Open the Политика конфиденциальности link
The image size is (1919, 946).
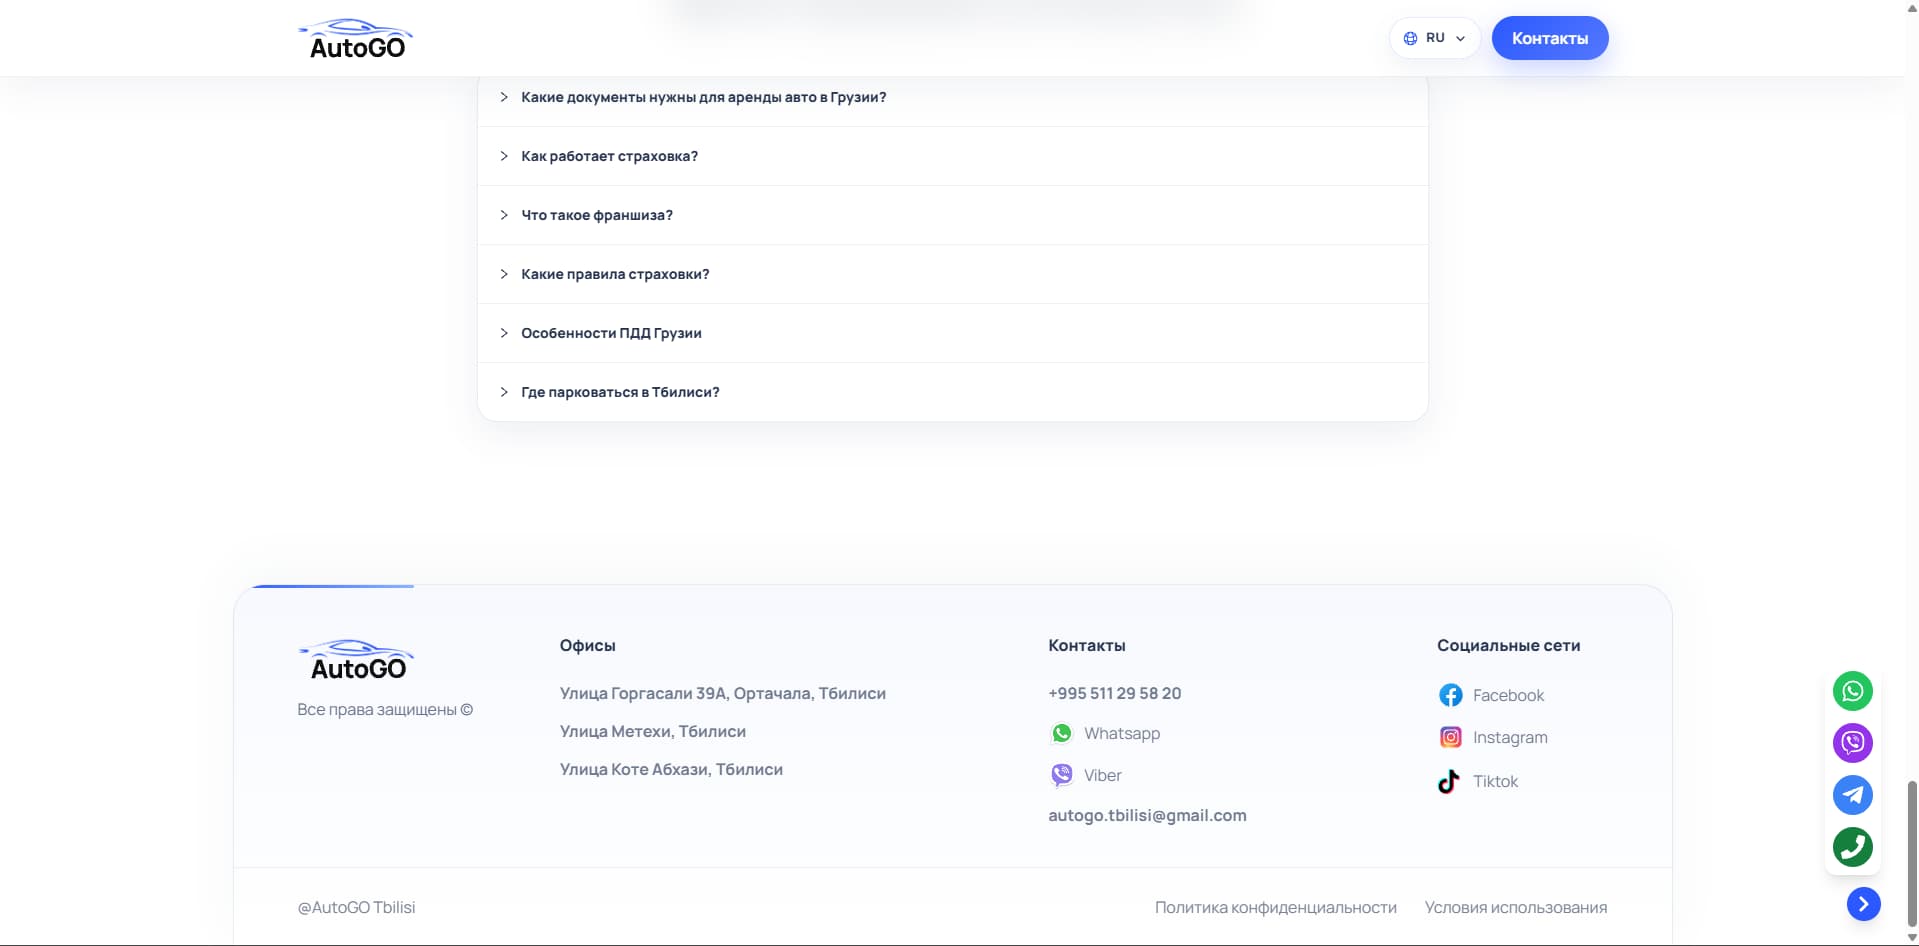[1275, 907]
